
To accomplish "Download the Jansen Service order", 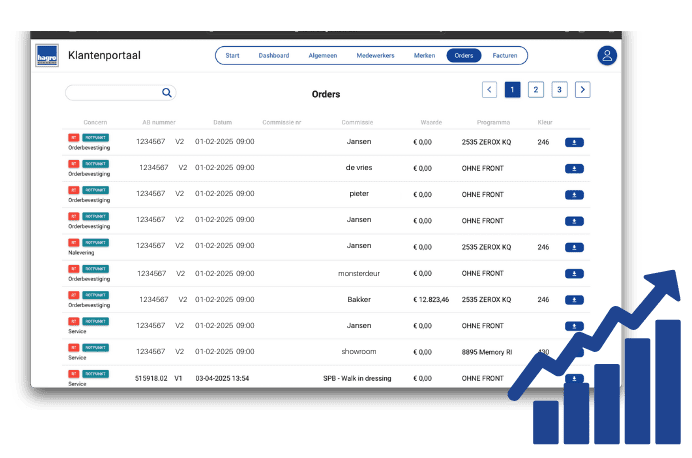I will coord(574,326).
